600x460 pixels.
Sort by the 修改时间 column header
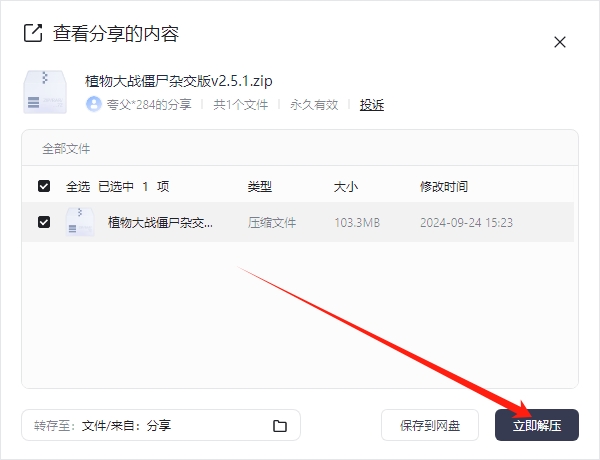[x=443, y=187]
